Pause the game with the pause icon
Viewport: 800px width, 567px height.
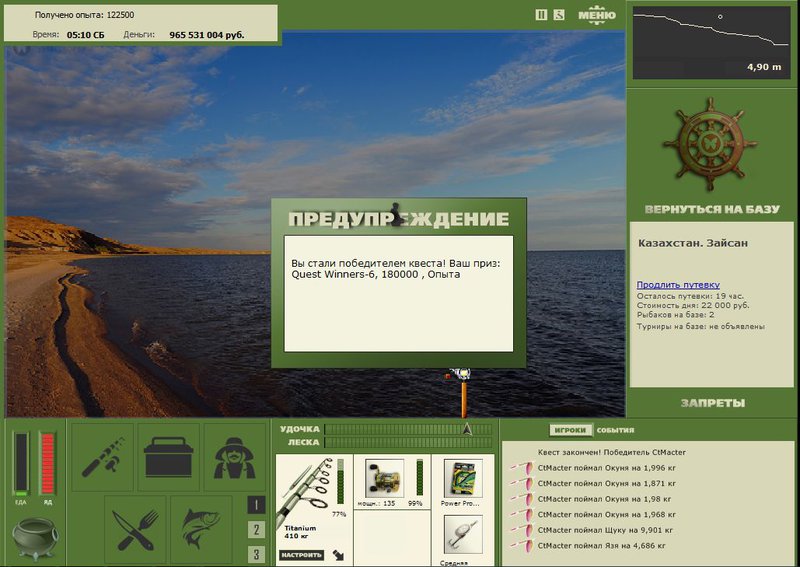[541, 15]
